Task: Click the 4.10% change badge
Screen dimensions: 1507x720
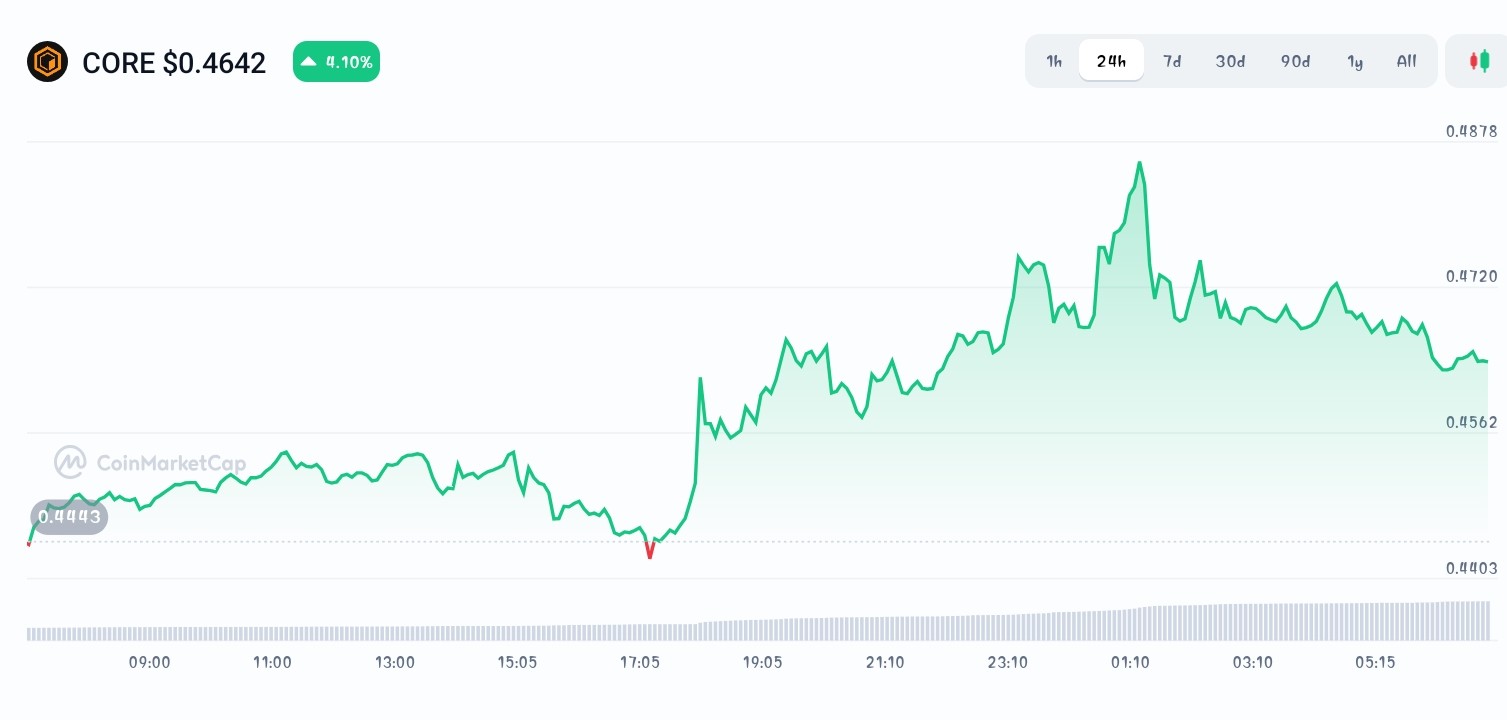Action: coord(336,61)
